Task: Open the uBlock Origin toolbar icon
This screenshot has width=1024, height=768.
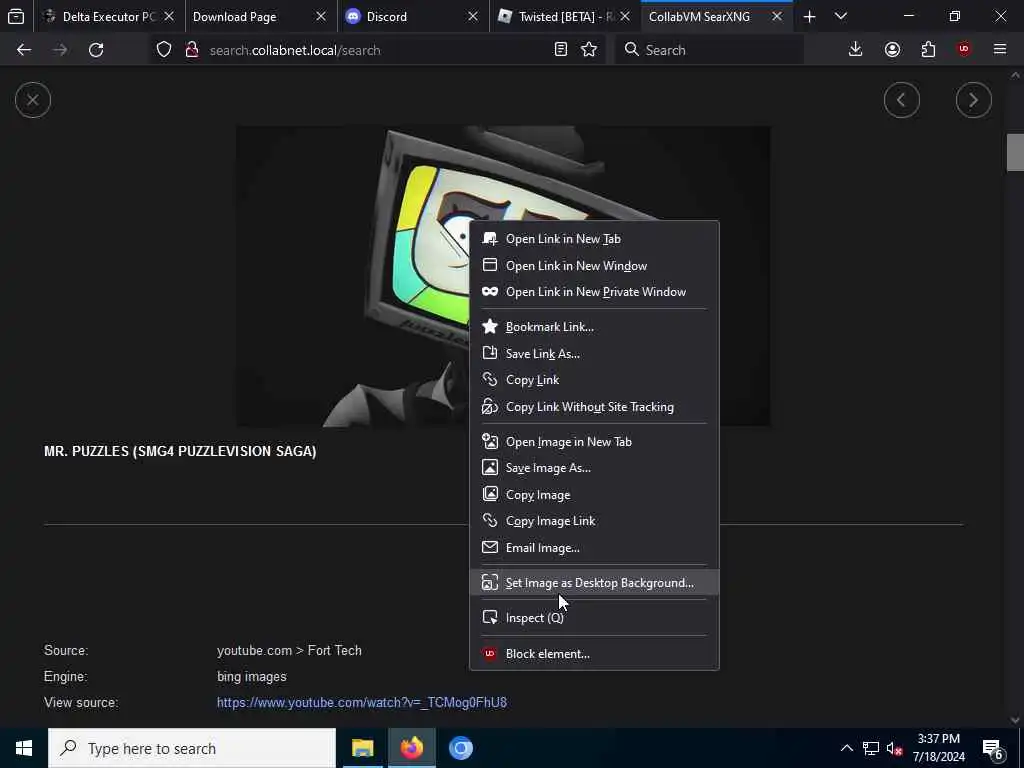Action: (x=964, y=50)
